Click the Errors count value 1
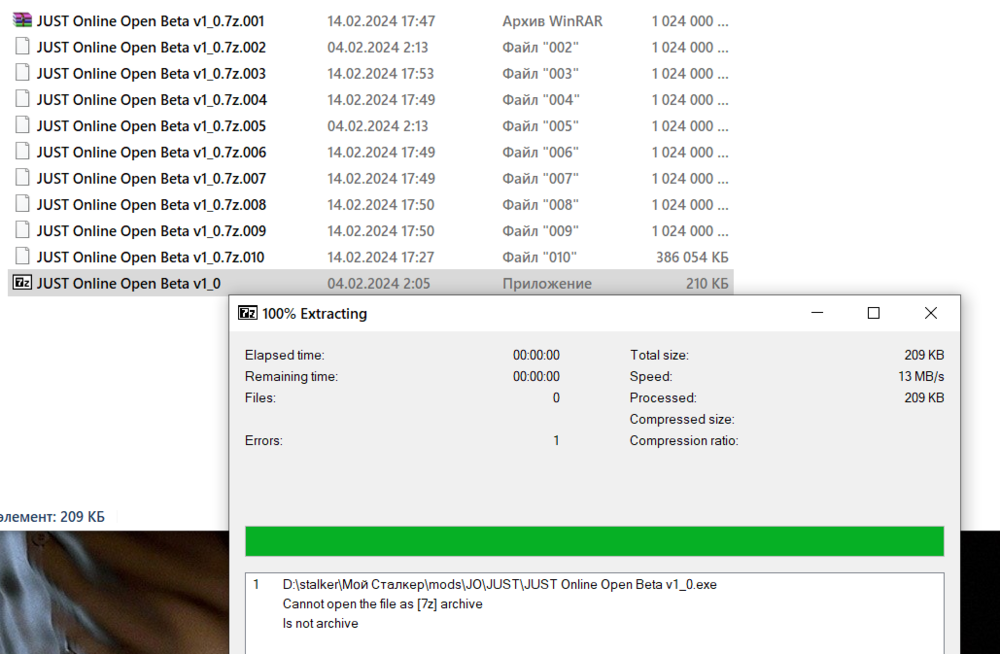The height and width of the screenshot is (654, 1000). point(556,440)
